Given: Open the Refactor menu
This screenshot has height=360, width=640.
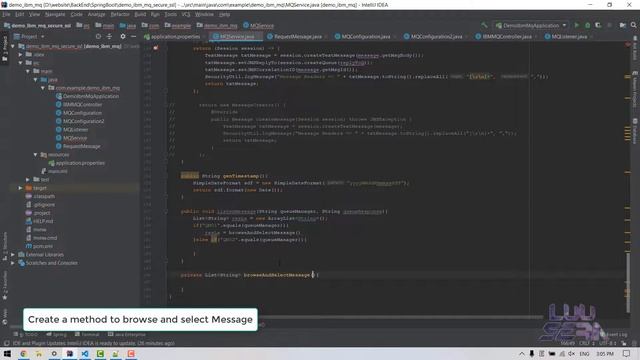Looking at the screenshot, I should click(120, 14).
